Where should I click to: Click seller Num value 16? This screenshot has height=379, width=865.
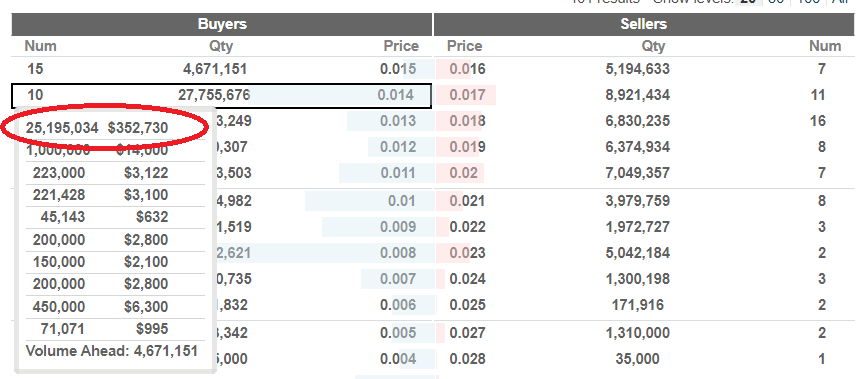tap(818, 121)
